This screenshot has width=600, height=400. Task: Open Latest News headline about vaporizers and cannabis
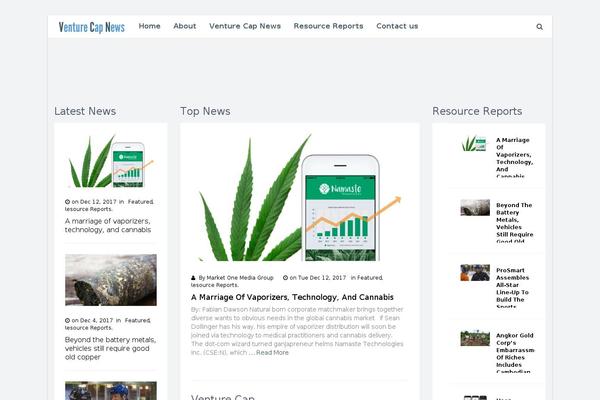[108, 225]
